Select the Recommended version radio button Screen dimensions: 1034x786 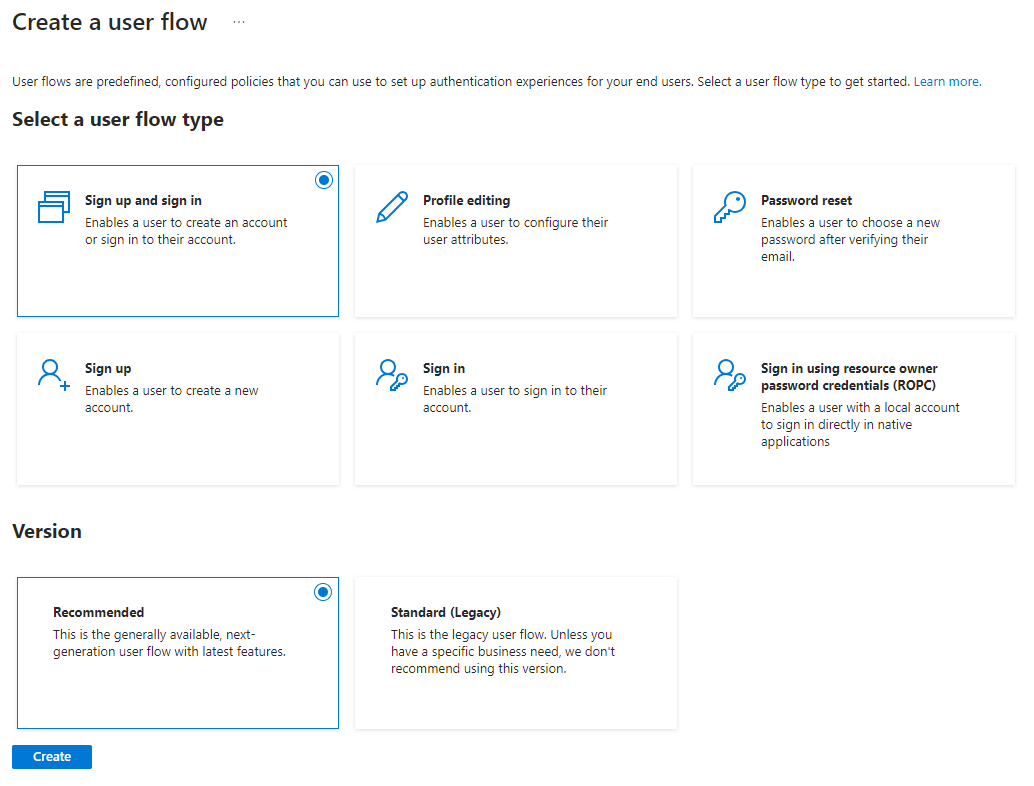tap(323, 592)
